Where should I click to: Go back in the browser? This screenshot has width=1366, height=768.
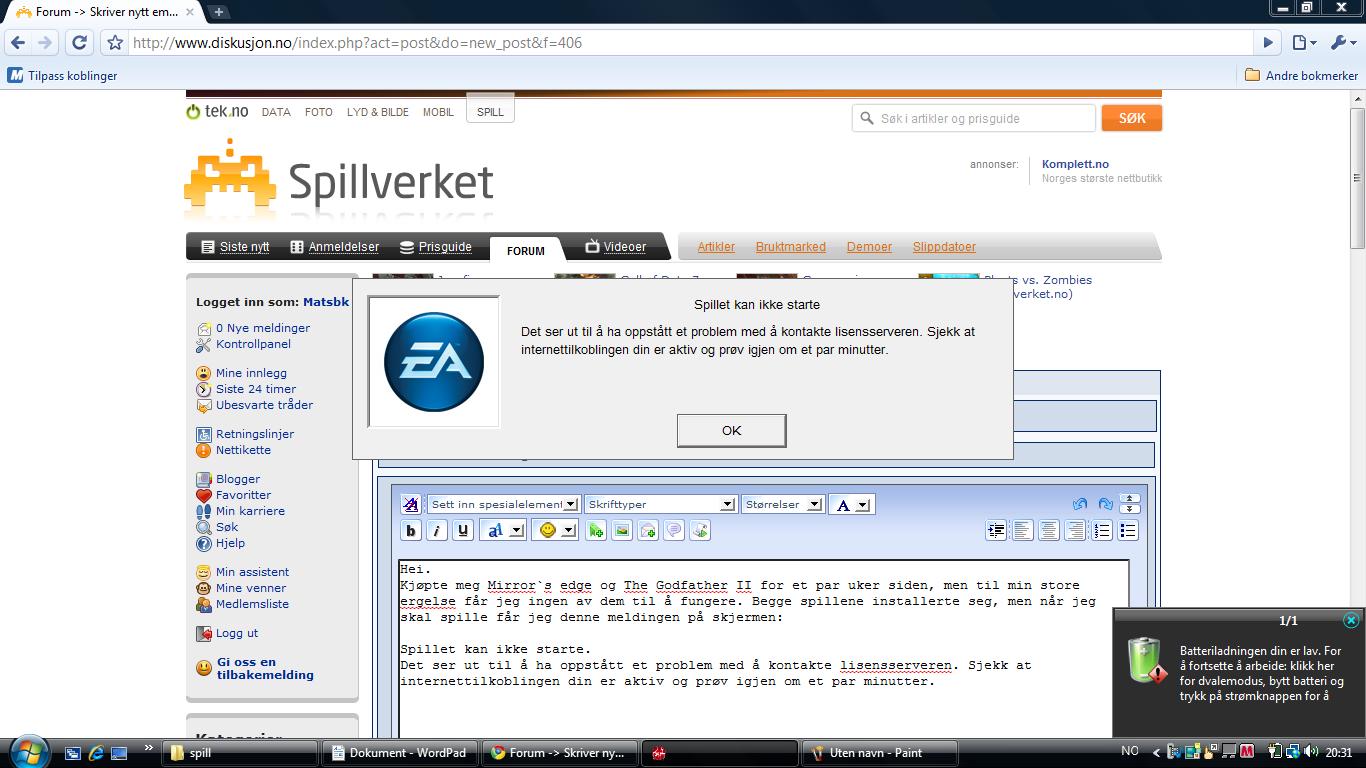tap(18, 42)
